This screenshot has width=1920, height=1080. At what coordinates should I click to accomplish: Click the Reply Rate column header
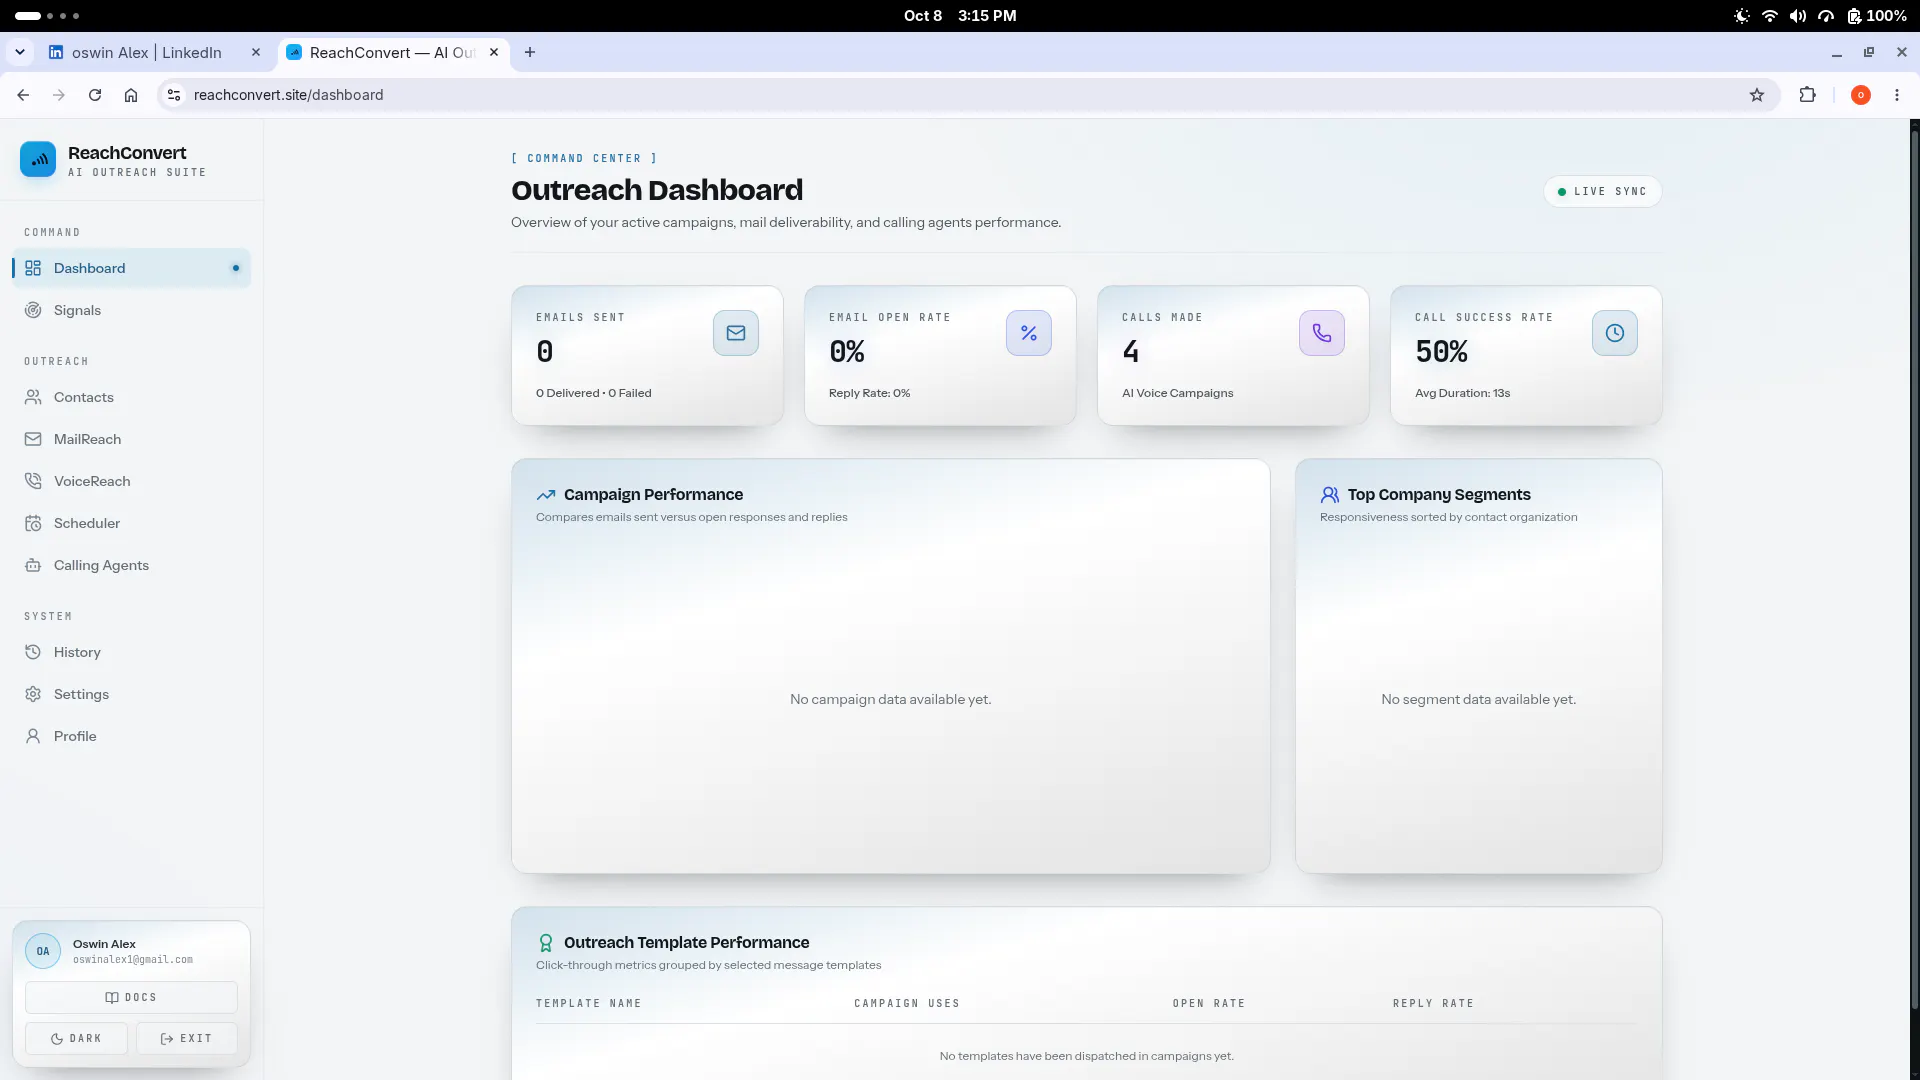click(x=1433, y=1003)
